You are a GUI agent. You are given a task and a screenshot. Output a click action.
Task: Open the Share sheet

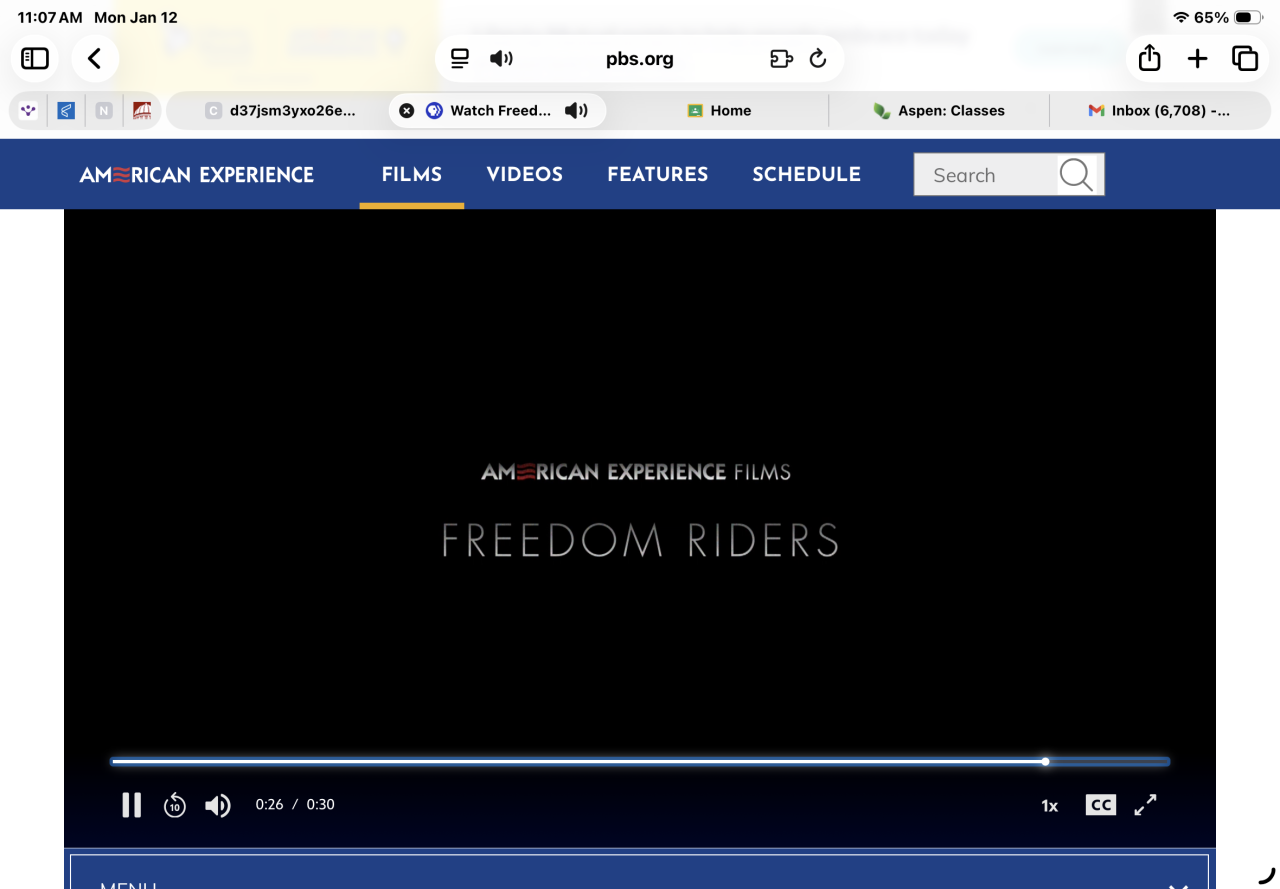1150,59
